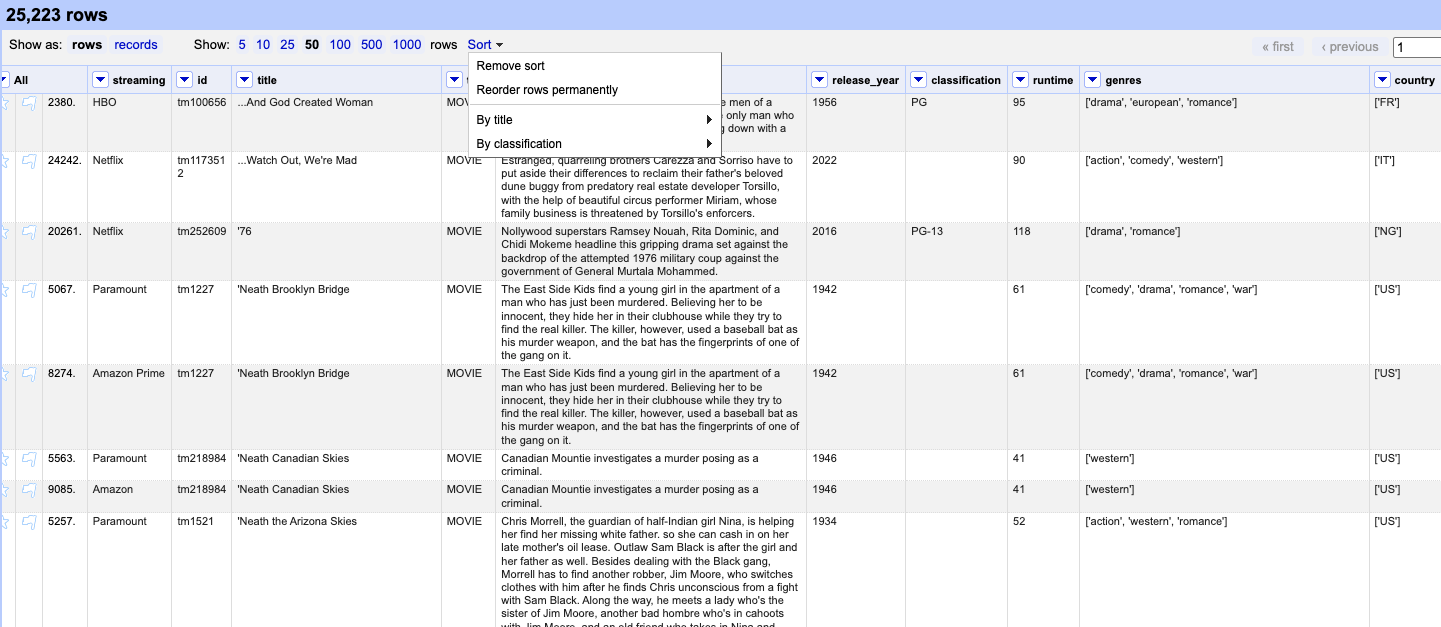
Task: Click title cell '...And God Created Woman'
Action: click(x=305, y=102)
